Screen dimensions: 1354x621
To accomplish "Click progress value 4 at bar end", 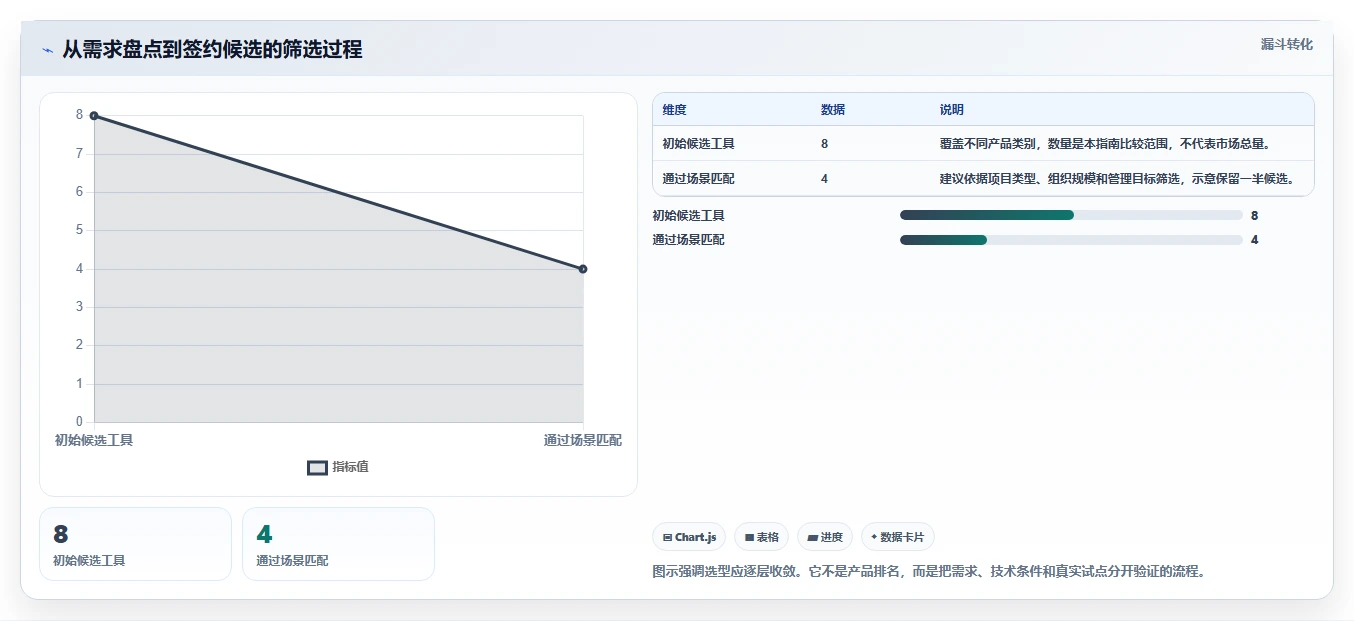I will pyautogui.click(x=1254, y=240).
